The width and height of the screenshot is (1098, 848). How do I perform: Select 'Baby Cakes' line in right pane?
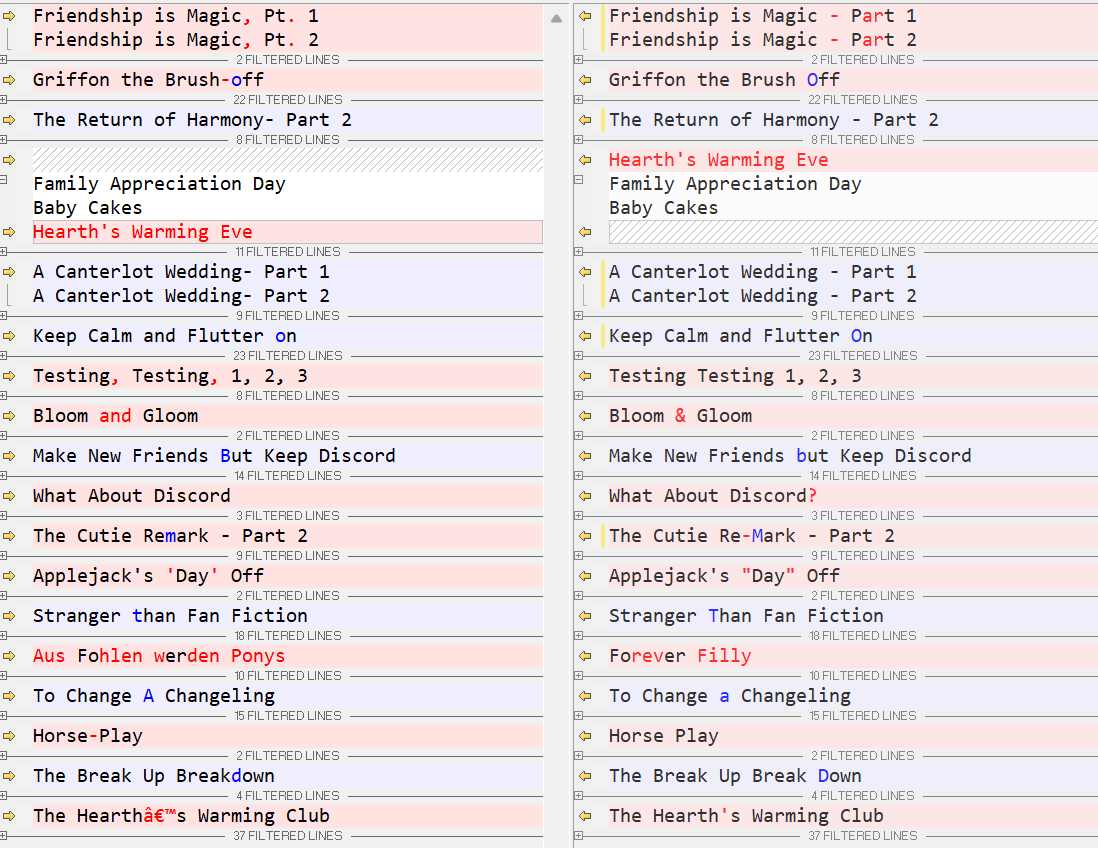coord(663,208)
